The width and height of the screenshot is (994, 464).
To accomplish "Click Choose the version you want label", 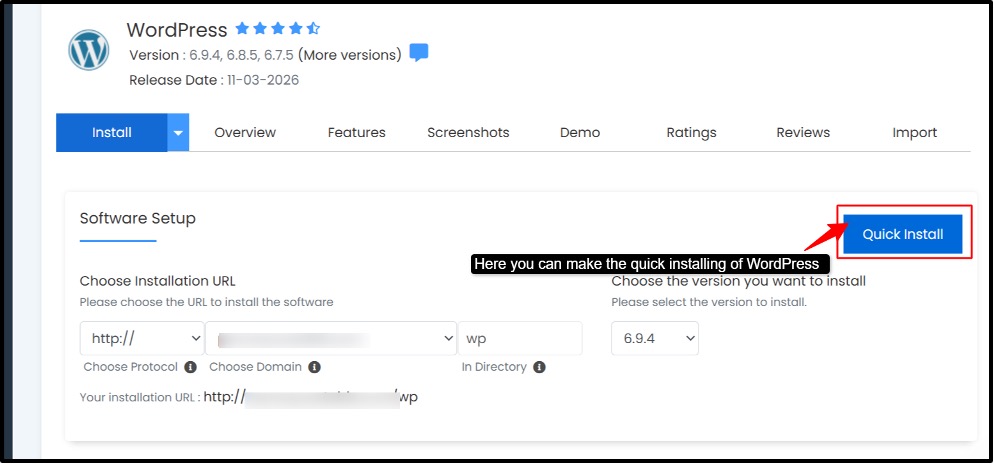I will pos(739,280).
